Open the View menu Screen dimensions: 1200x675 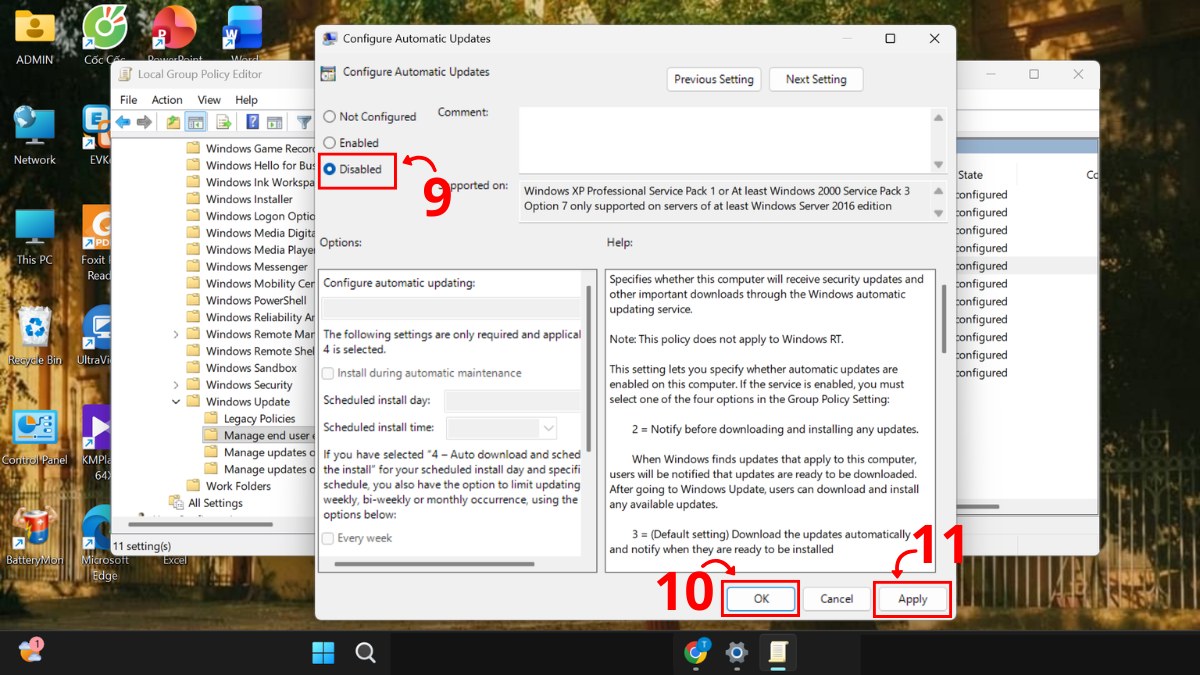pos(208,99)
